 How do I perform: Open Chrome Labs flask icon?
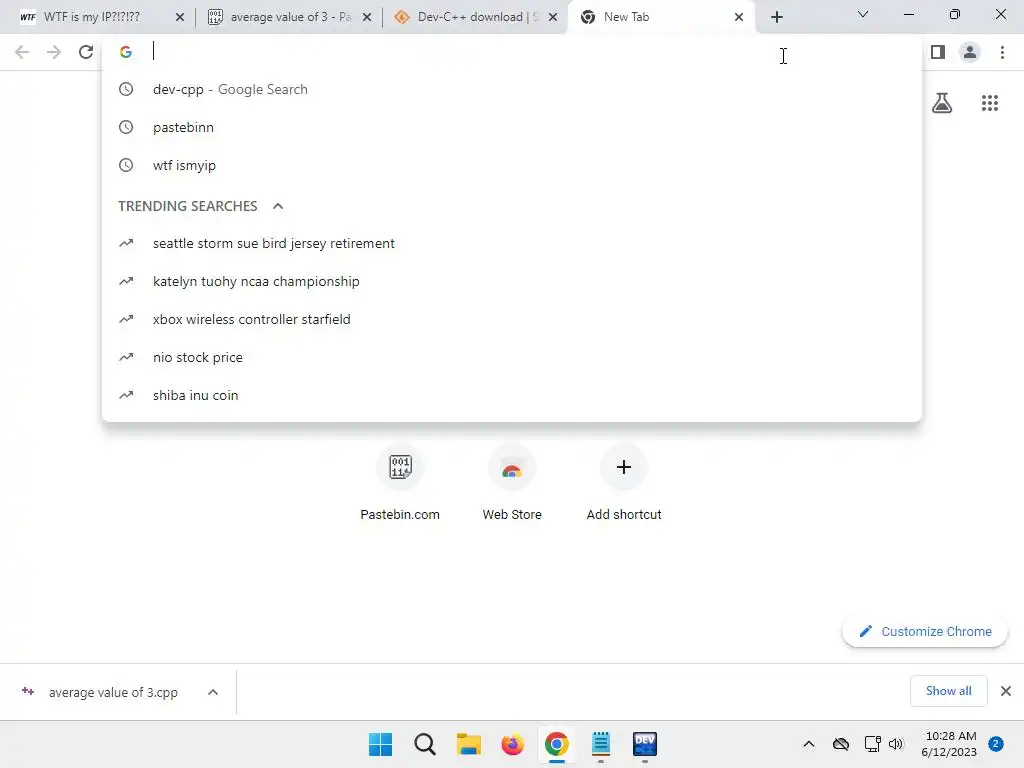point(942,103)
